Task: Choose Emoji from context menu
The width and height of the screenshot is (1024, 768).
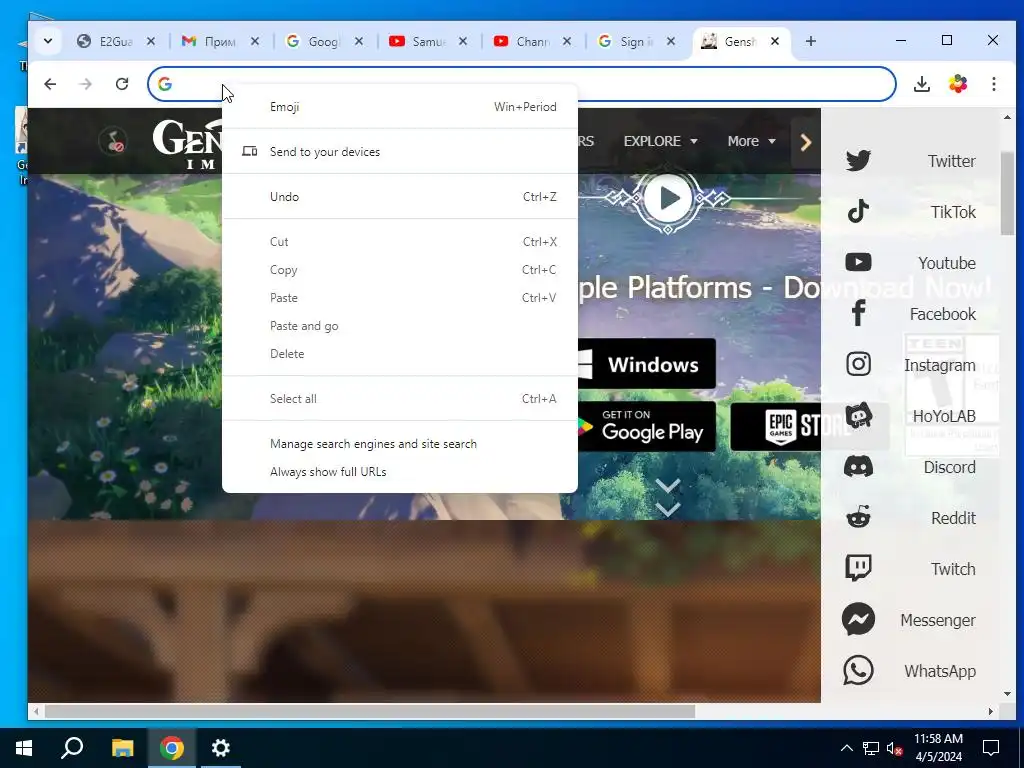Action: 400,106
